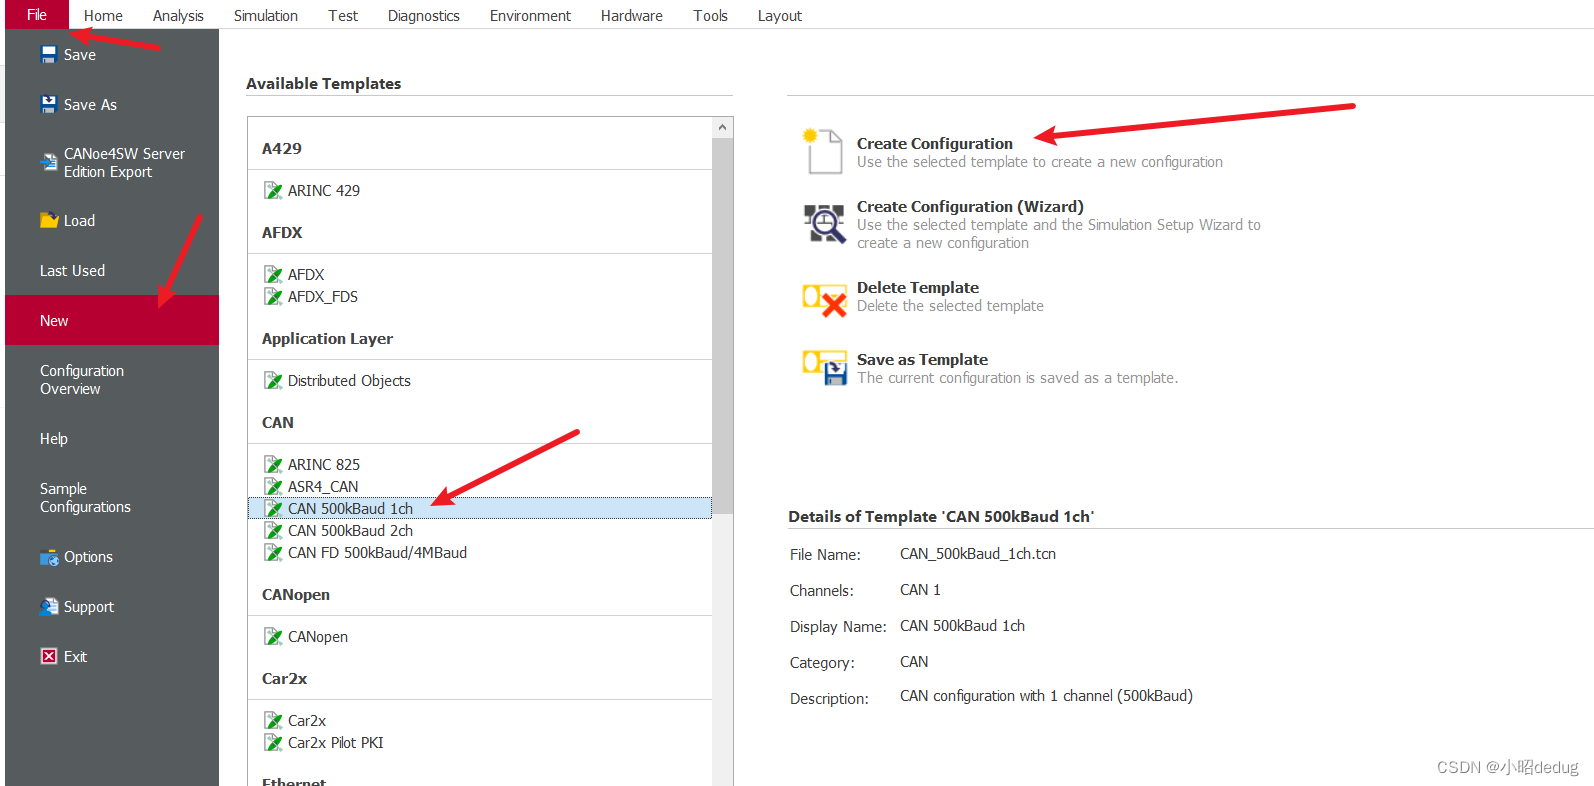Viewport: 1594px width, 786px height.
Task: Click the description 'CAN configuration with 1 channel'
Action: tap(1046, 696)
